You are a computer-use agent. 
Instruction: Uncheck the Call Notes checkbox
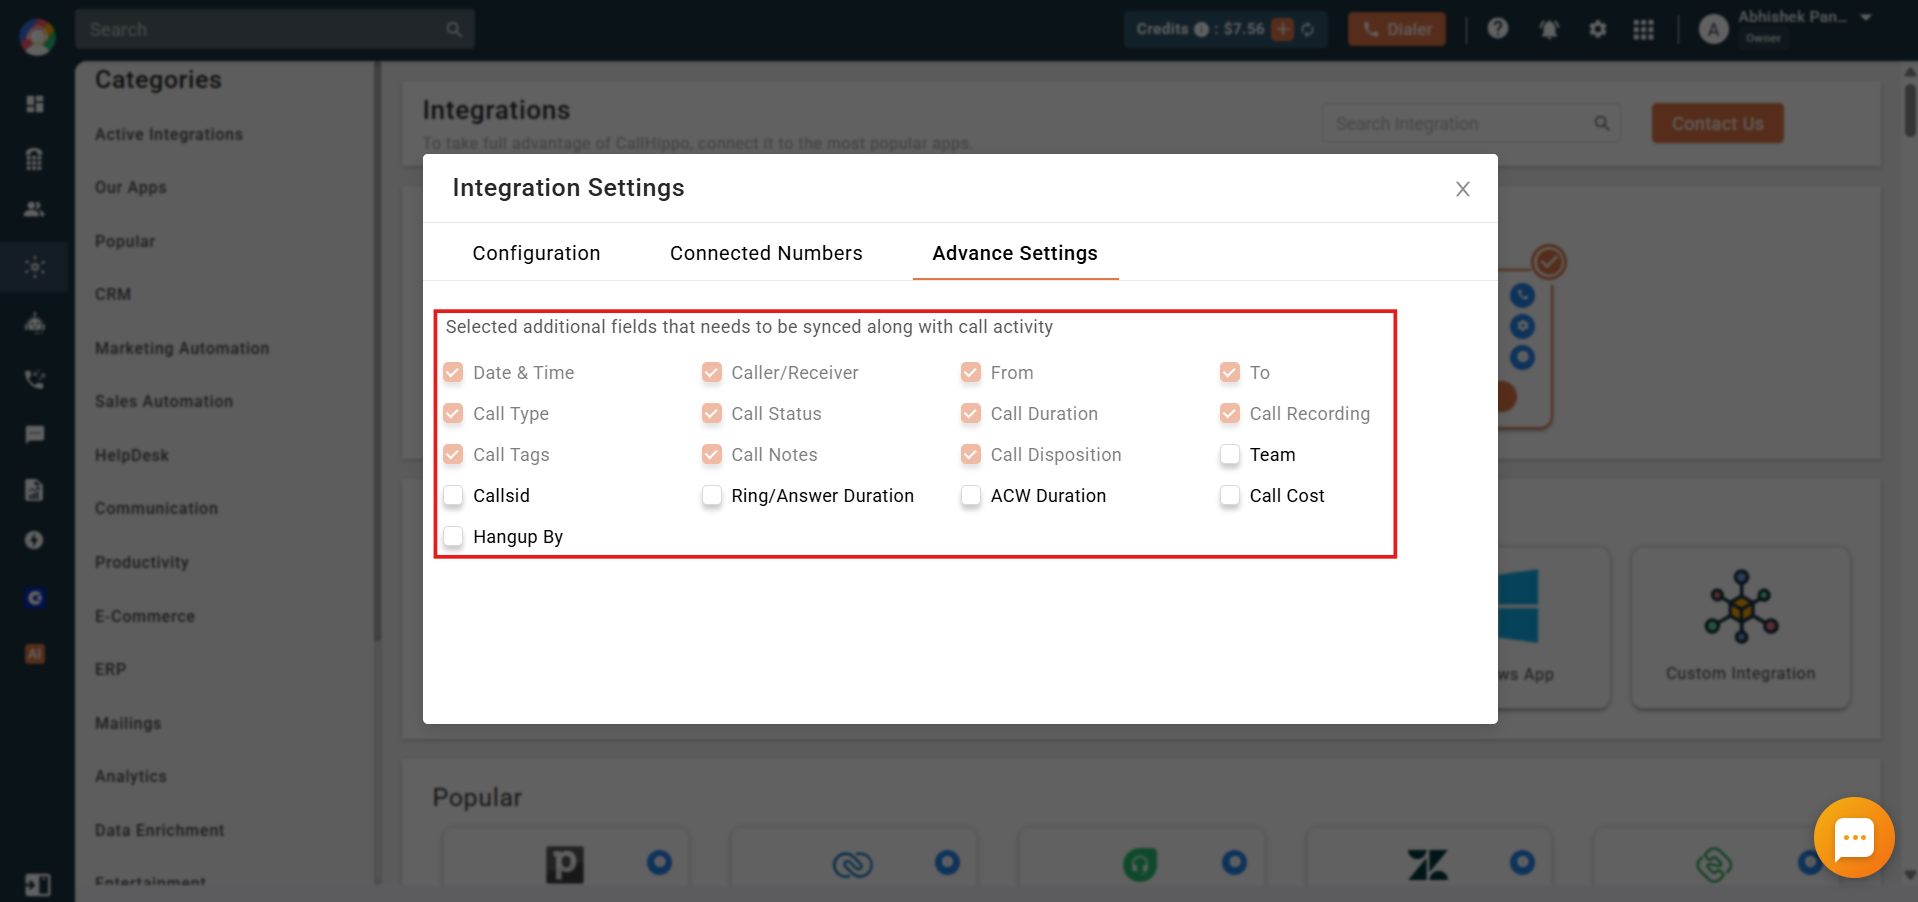tap(712, 455)
